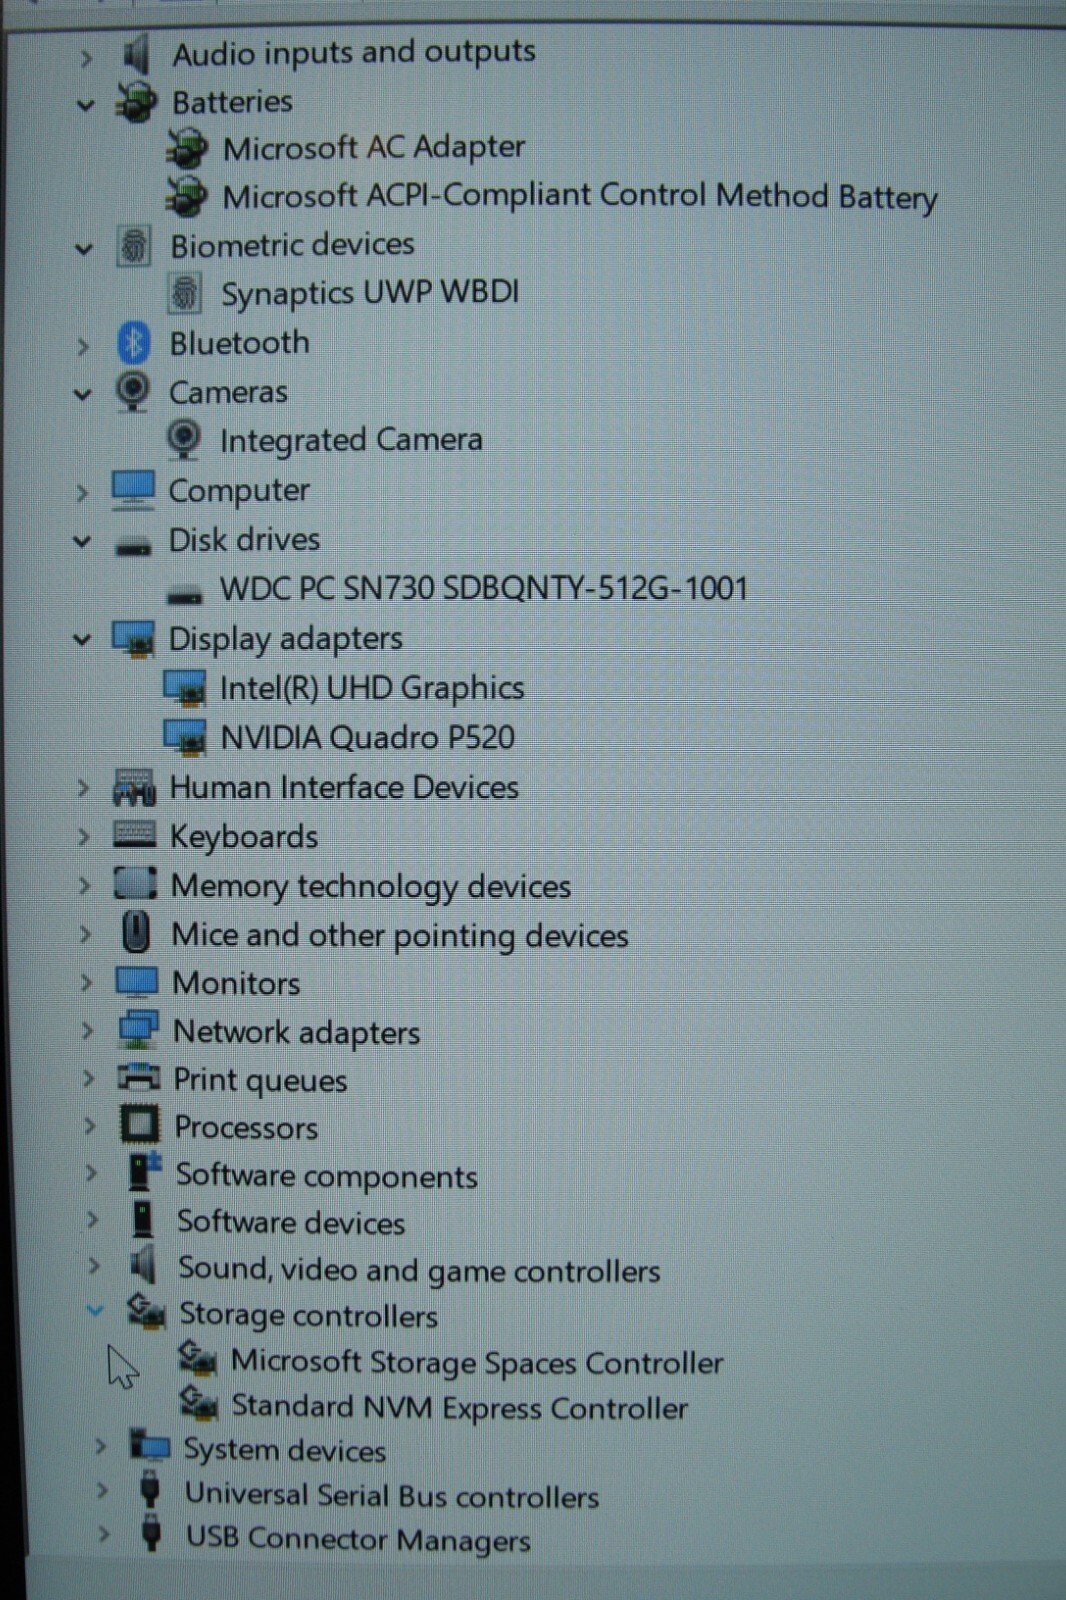Image resolution: width=1066 pixels, height=1600 pixels.
Task: Collapse the Batteries category
Action: tap(85, 105)
